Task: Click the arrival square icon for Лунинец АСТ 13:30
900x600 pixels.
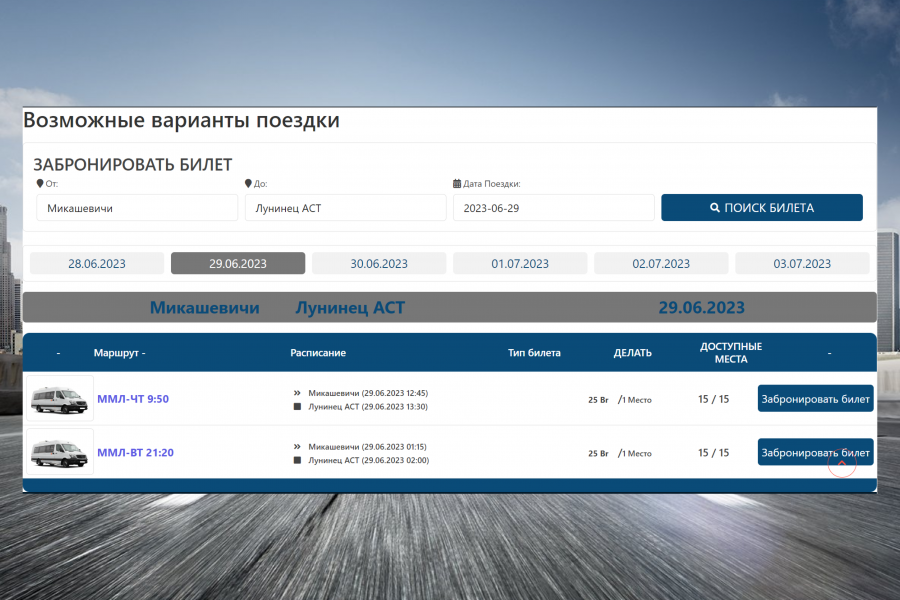Action: (x=297, y=407)
